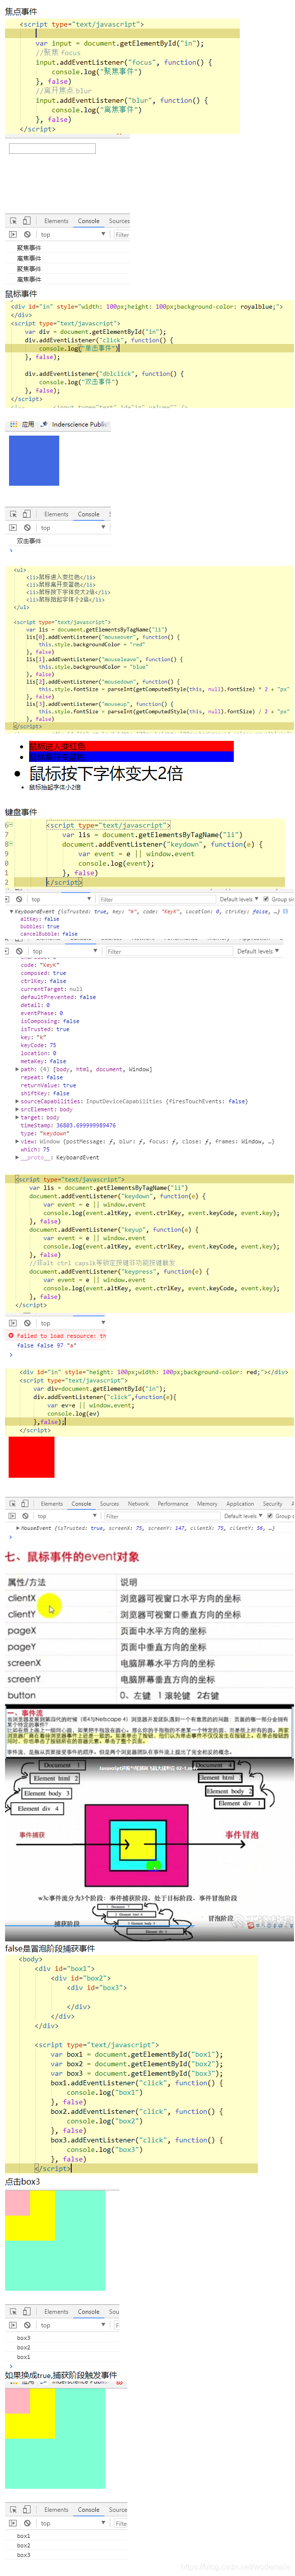Expand the sourceCapabilities property
Viewport: 295px width, 2576px height.
point(17,1101)
